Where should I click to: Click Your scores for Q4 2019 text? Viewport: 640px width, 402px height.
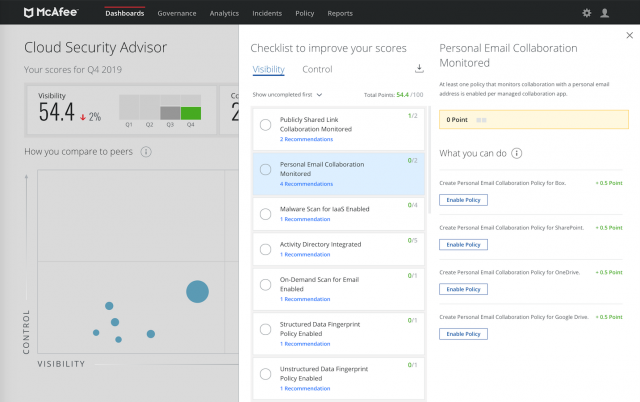point(73,70)
